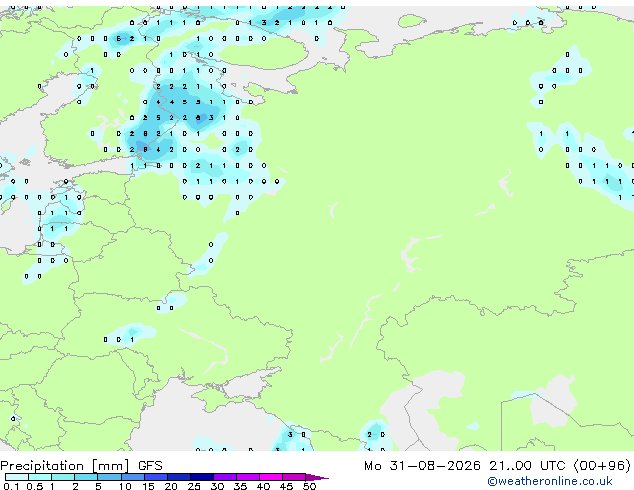
Task: Click the 45–50 mm legend color swatch
Action: (294, 477)
